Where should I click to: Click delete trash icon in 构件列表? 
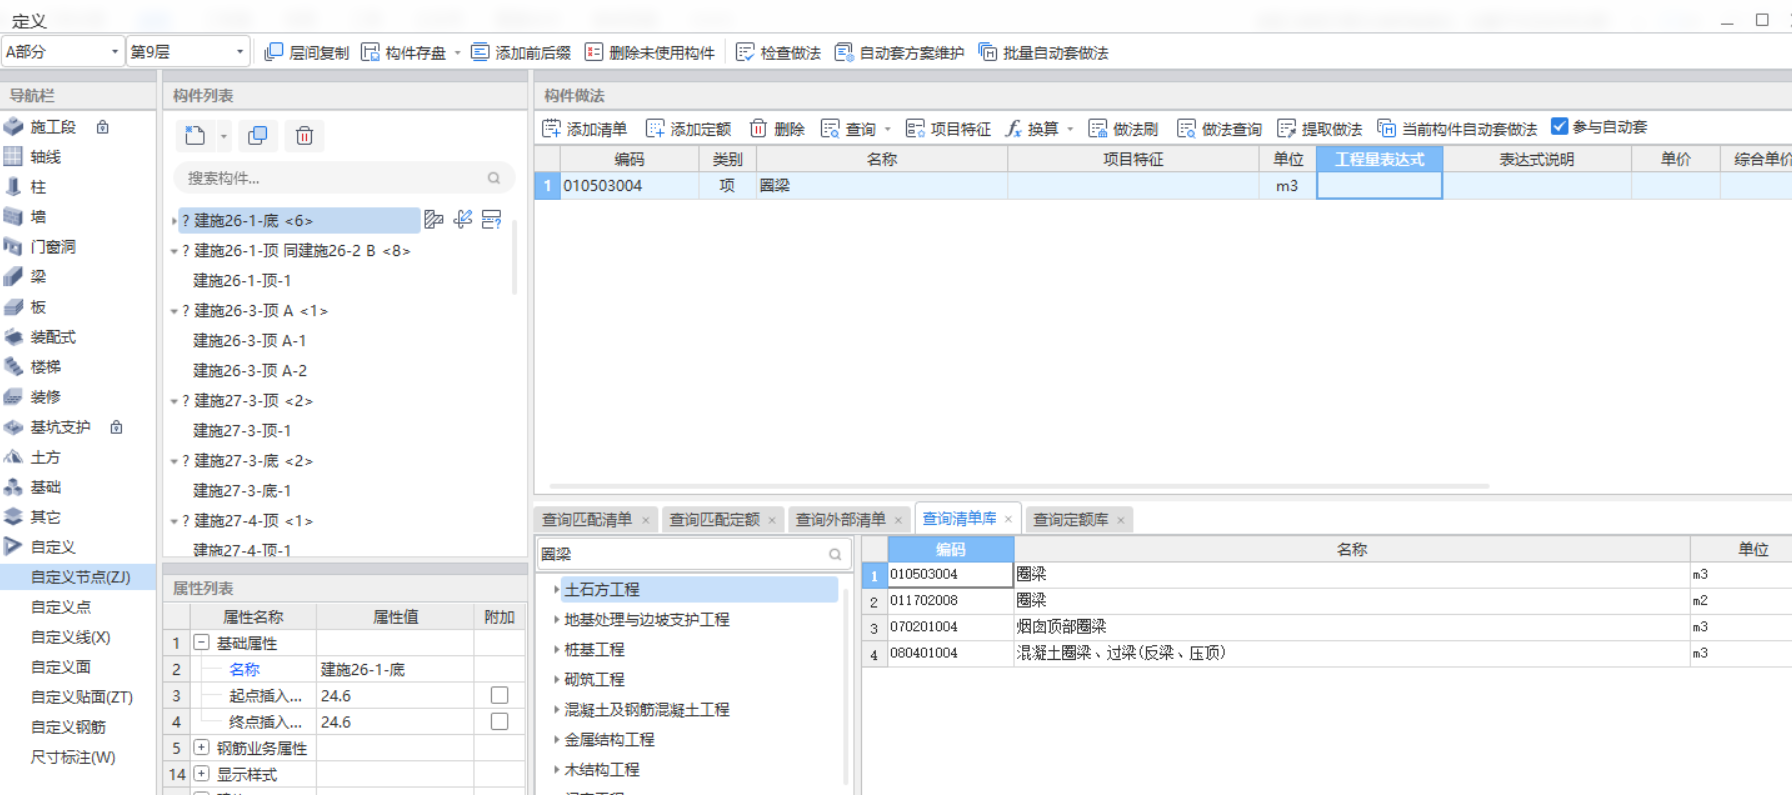pyautogui.click(x=304, y=135)
